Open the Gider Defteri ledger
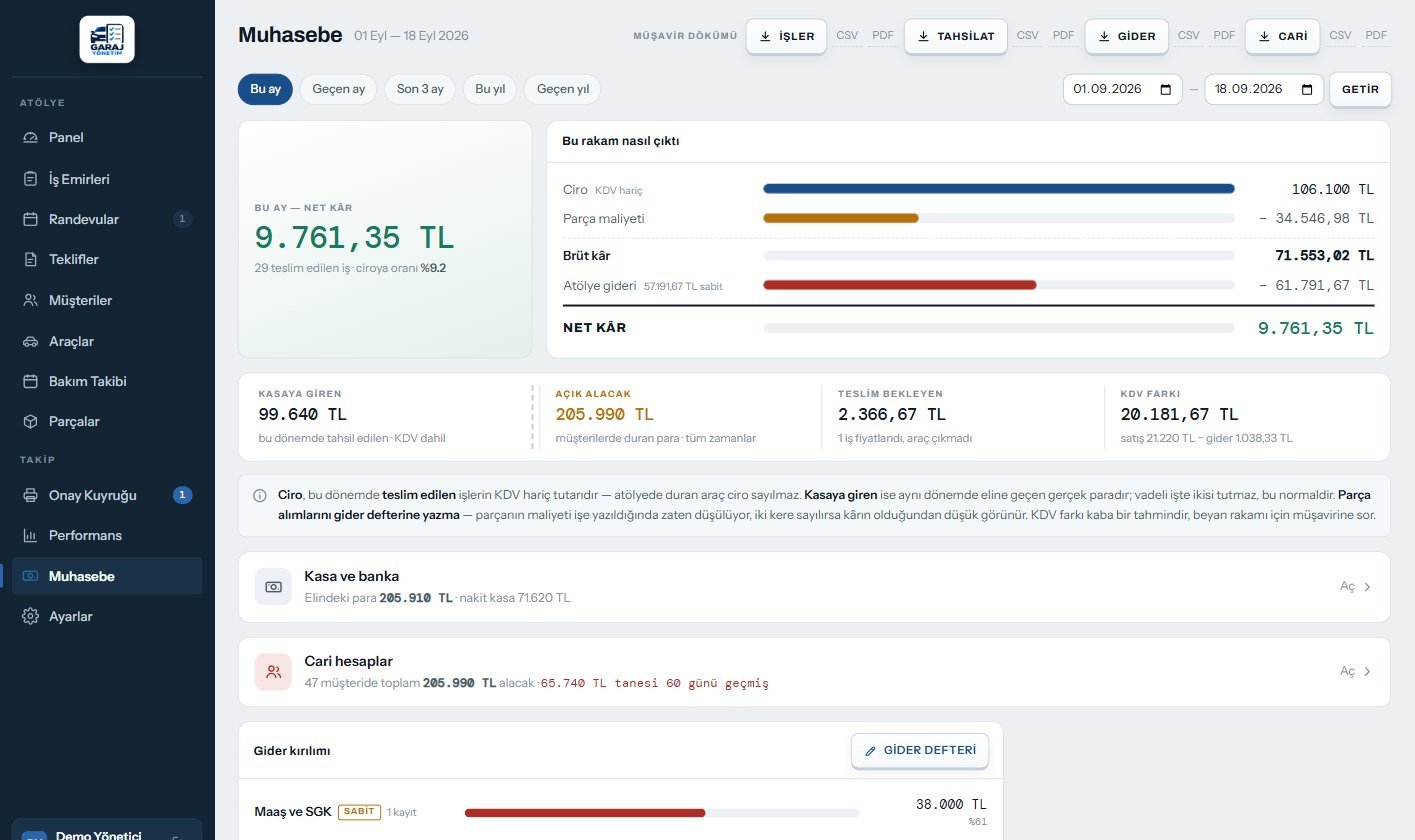The width and height of the screenshot is (1415, 840). 920,750
